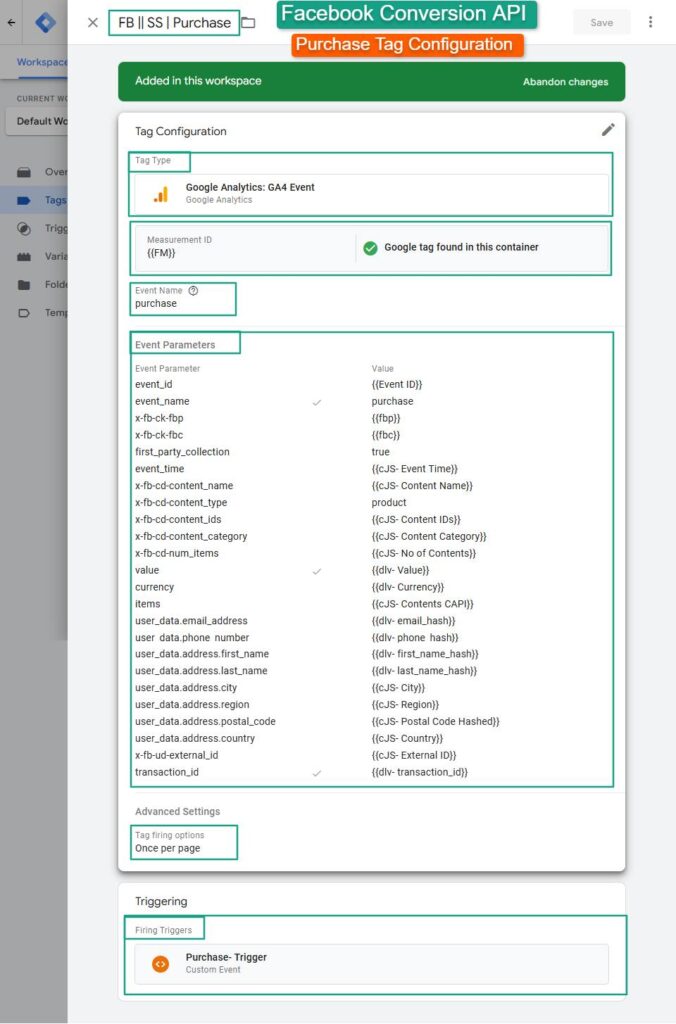The image size is (676, 1024).
Task: Click the {{cJS- Event Time}} value
Action: click(x=415, y=469)
